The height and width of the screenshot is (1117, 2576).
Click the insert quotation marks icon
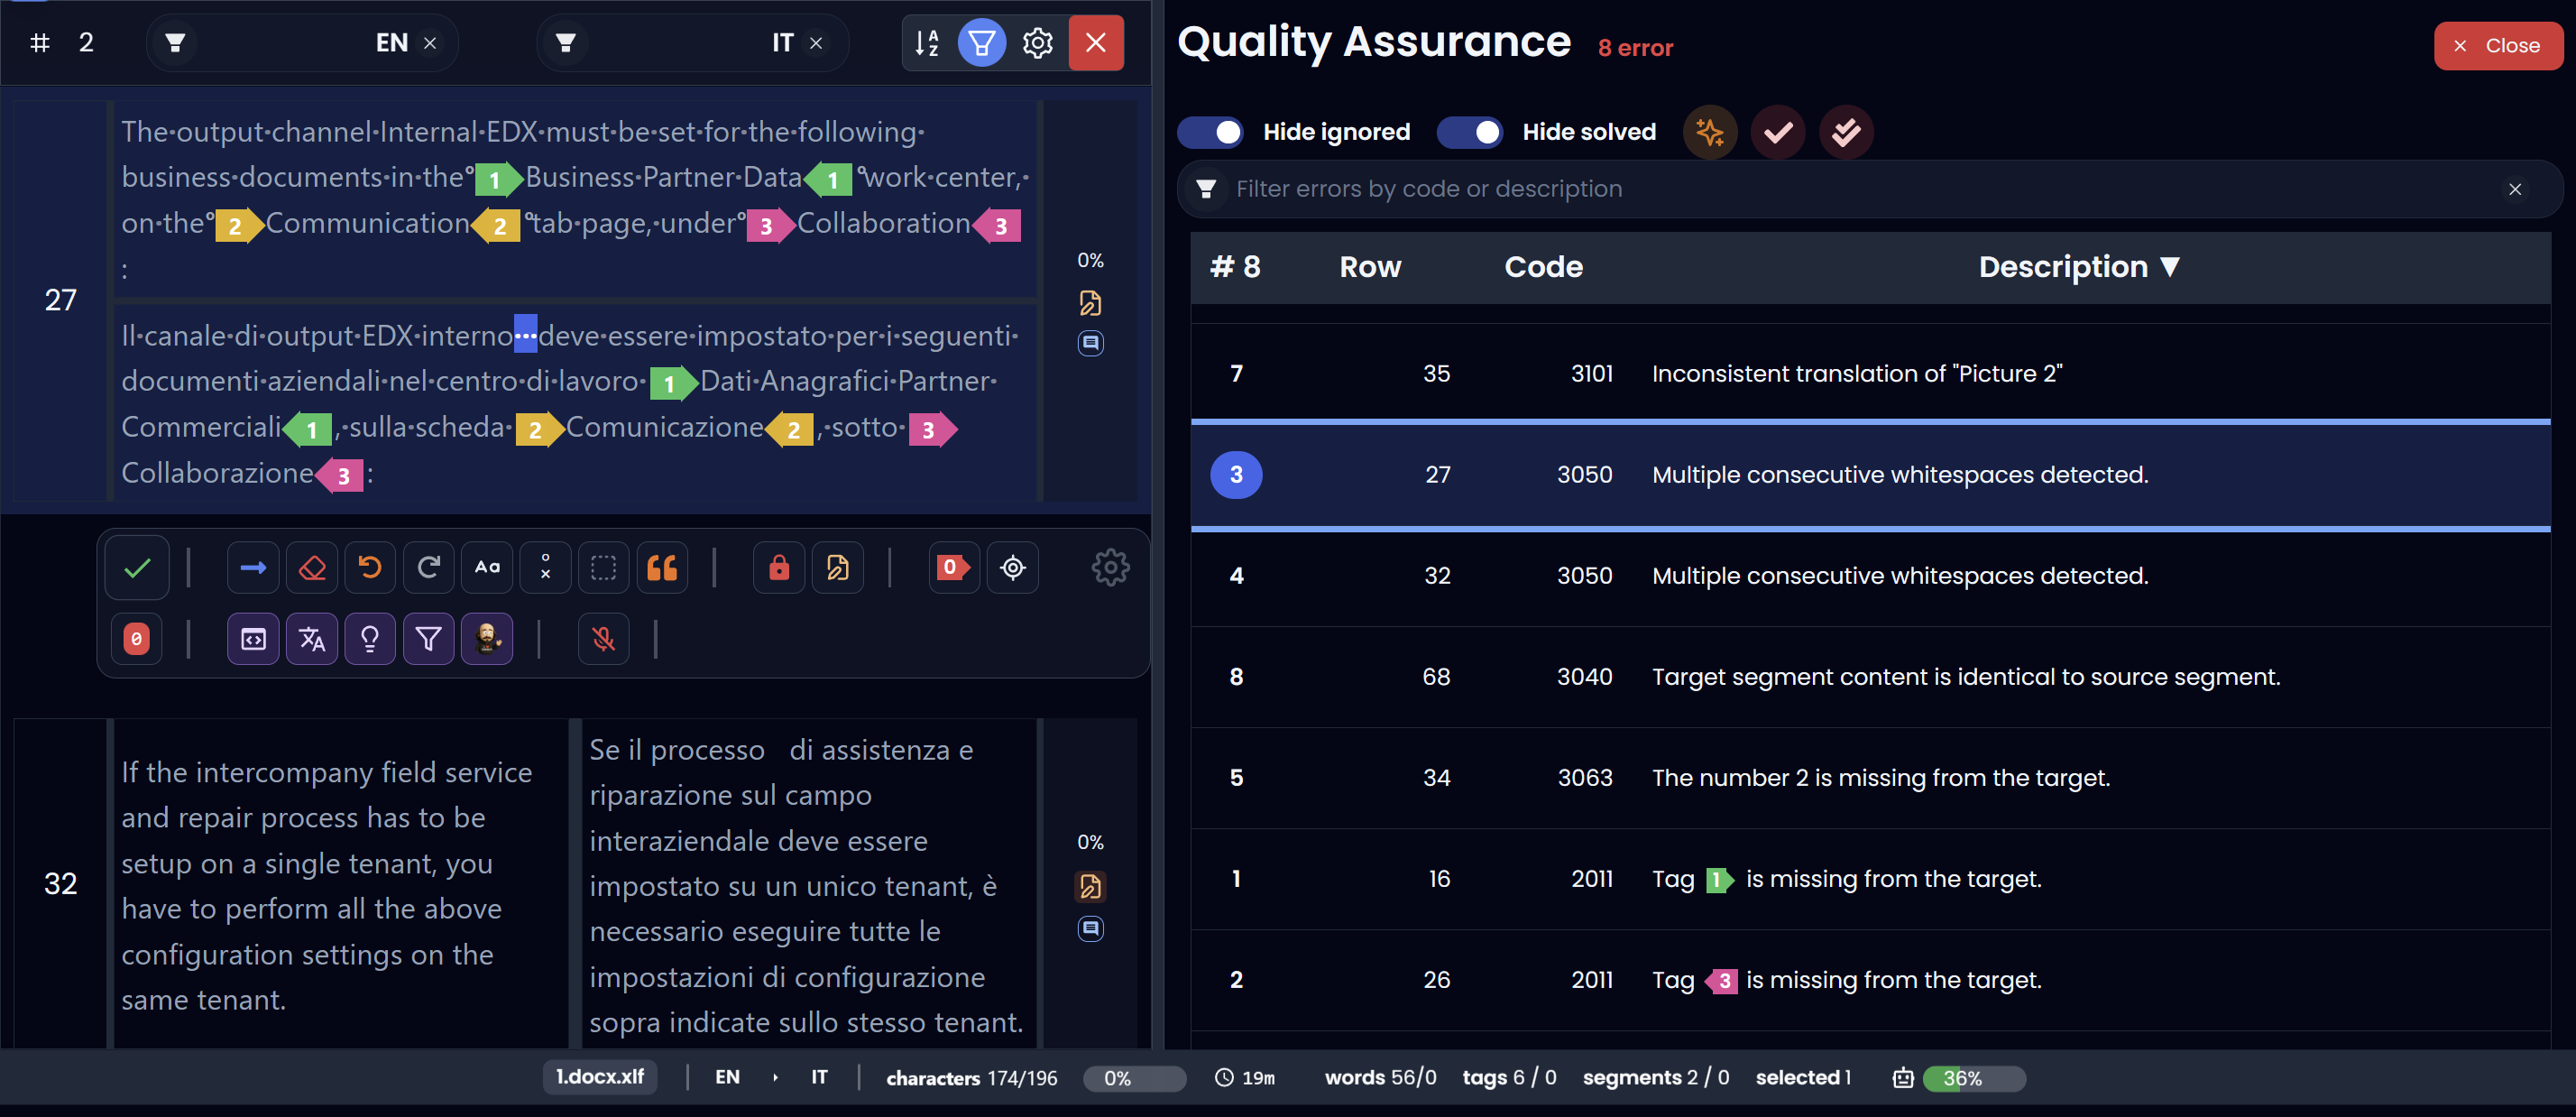662,567
